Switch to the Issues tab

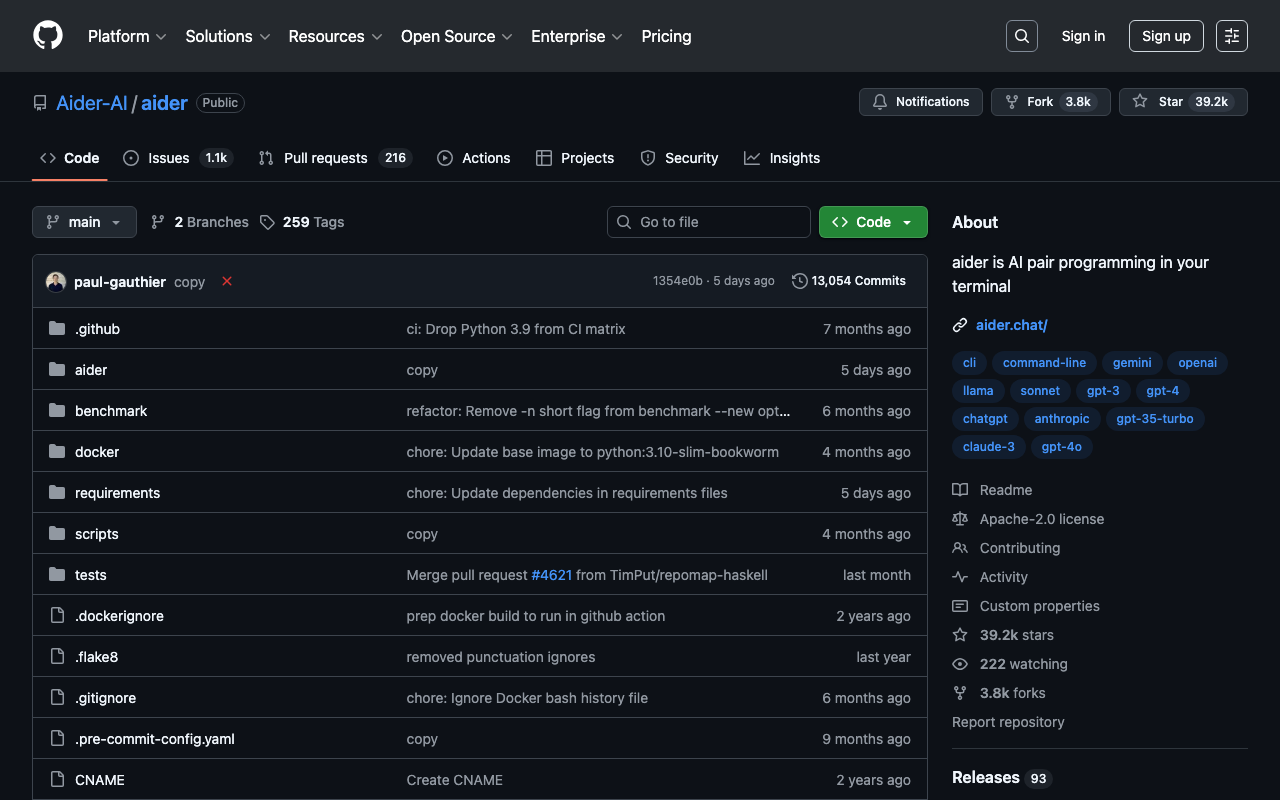click(x=168, y=158)
